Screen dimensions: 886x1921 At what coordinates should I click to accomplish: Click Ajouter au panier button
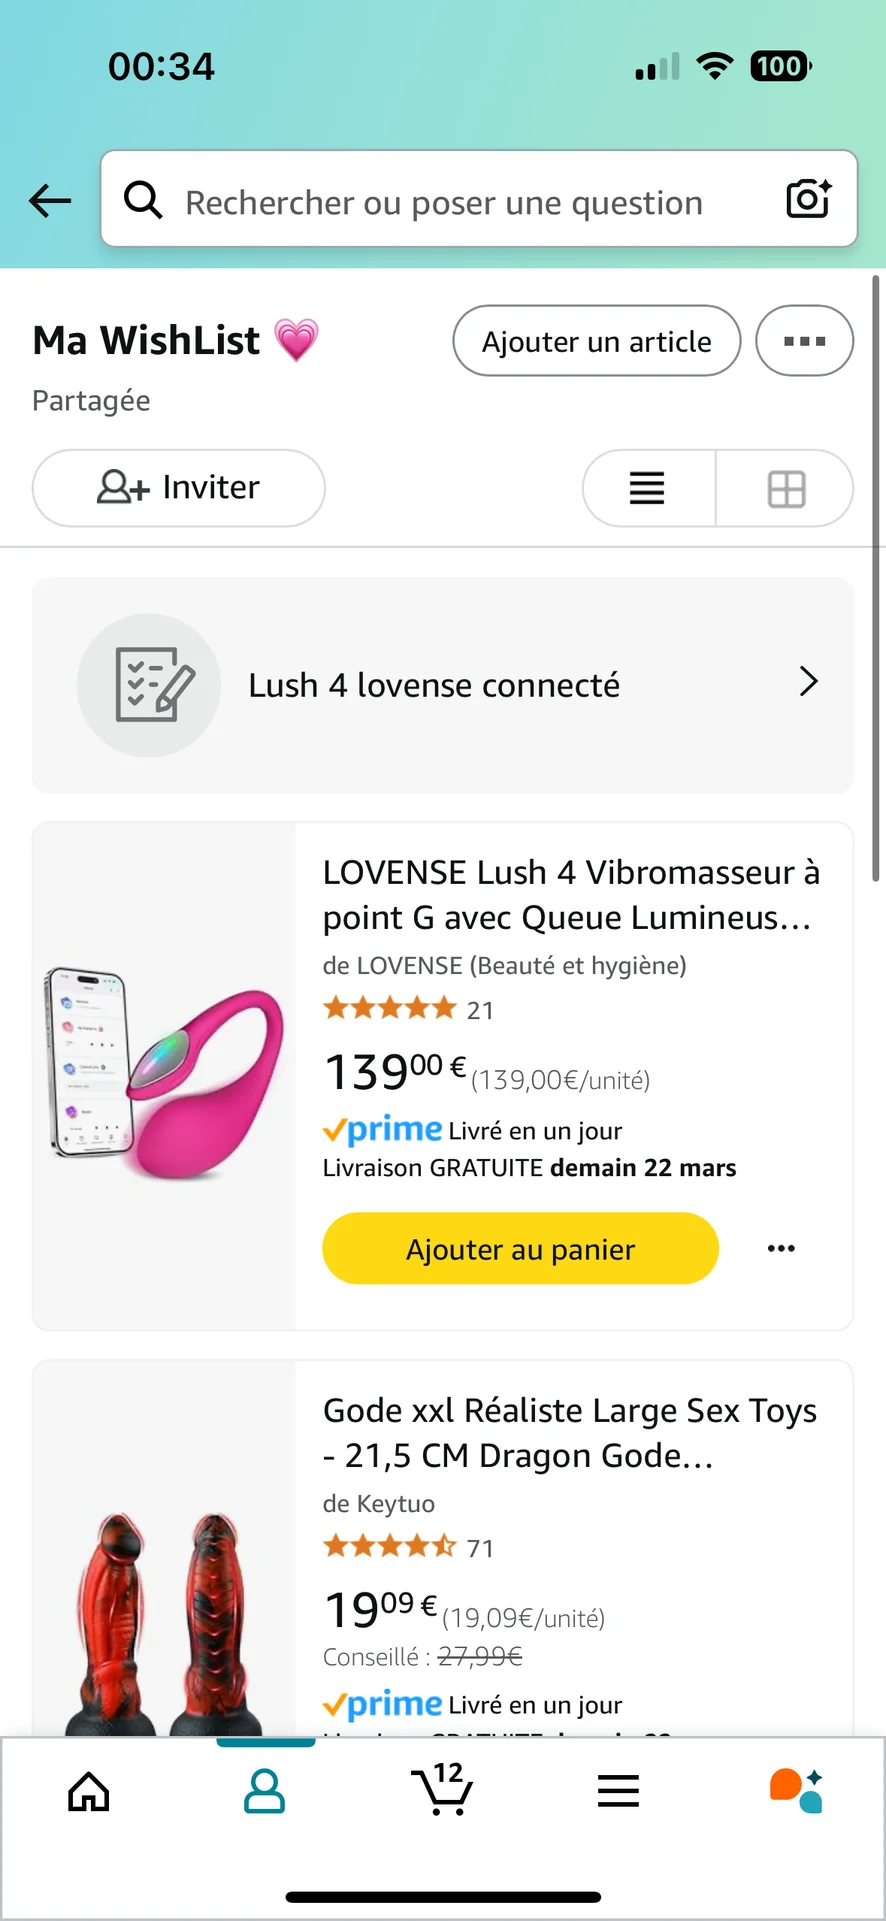tap(520, 1248)
